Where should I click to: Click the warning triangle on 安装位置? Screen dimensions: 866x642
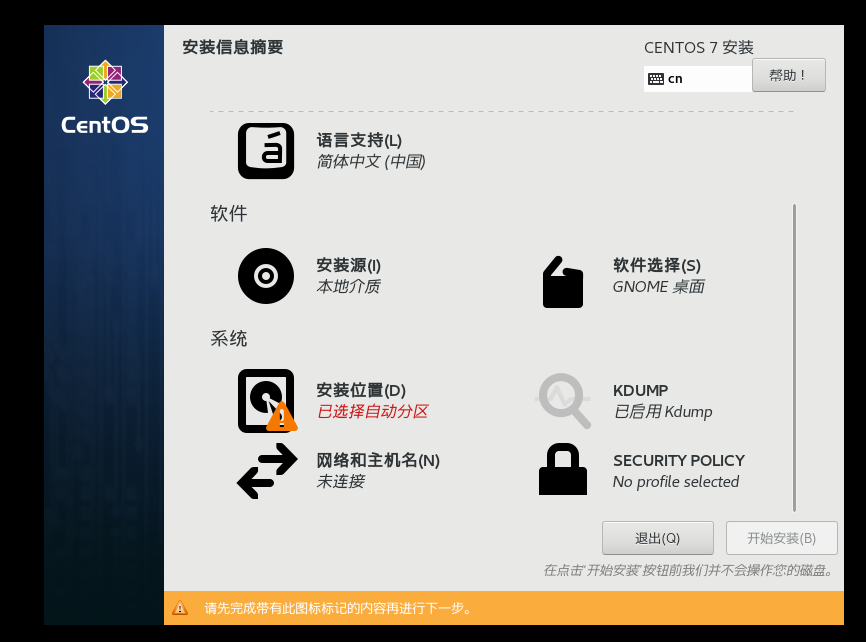pos(280,418)
